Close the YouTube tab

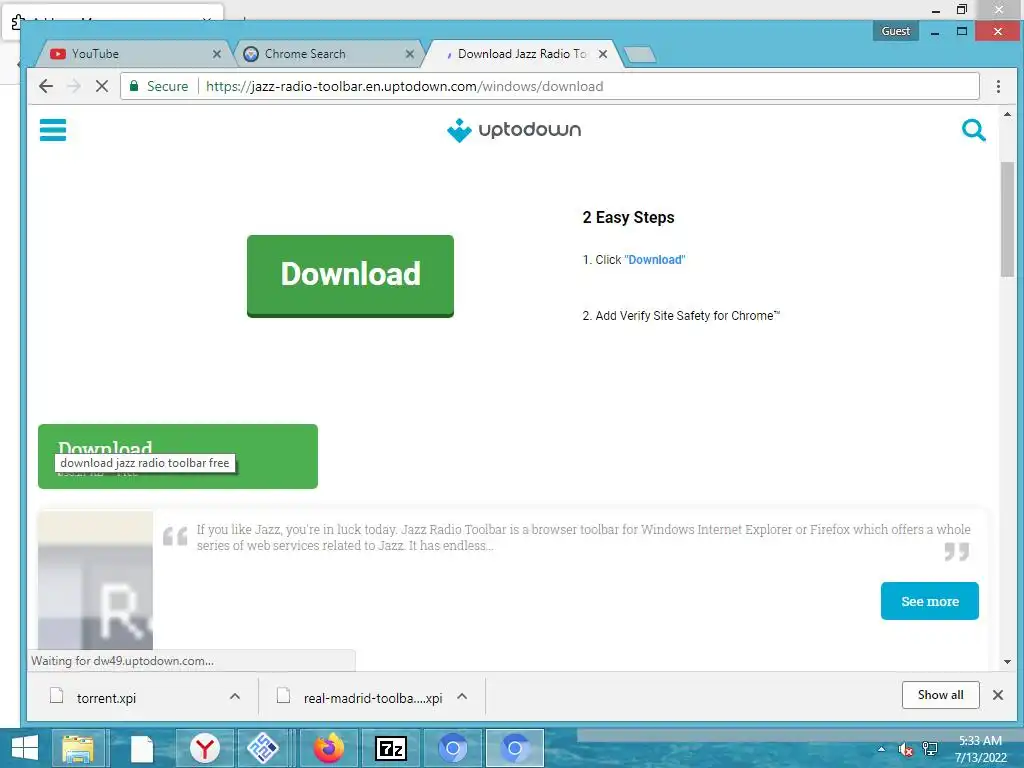pyautogui.click(x=217, y=54)
